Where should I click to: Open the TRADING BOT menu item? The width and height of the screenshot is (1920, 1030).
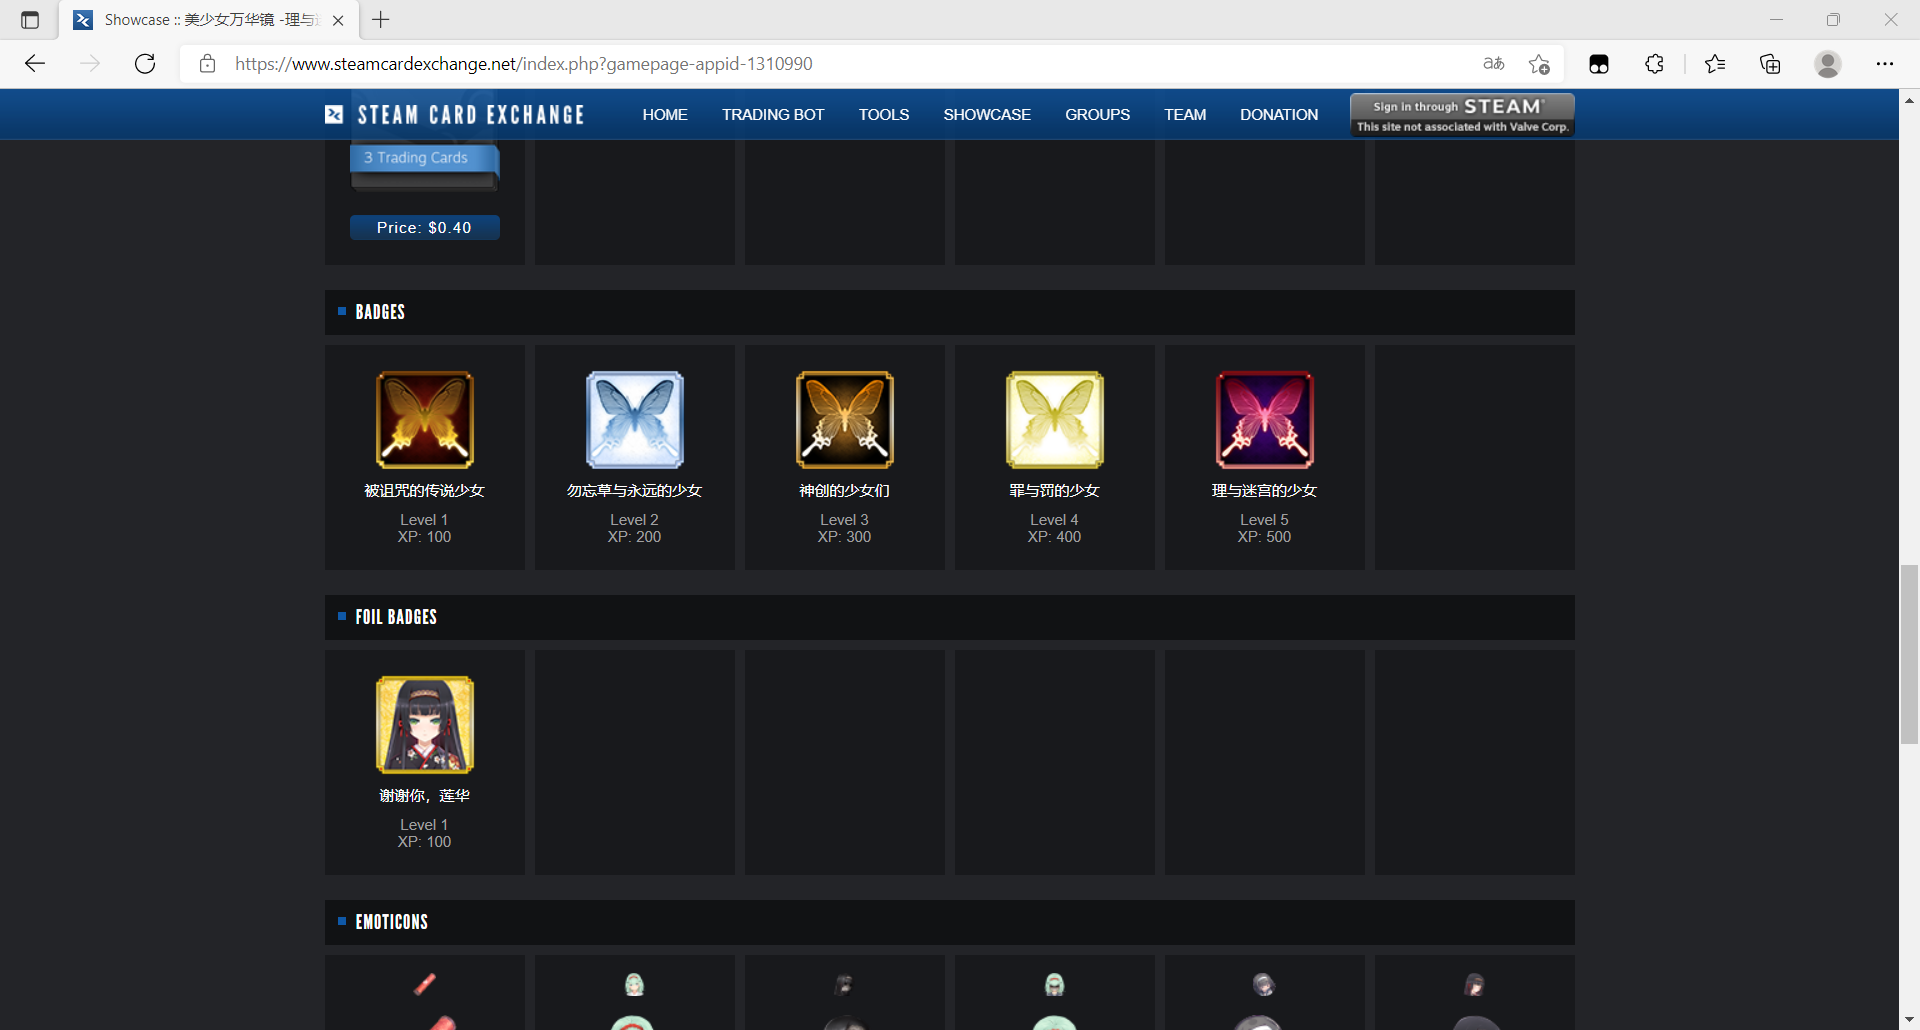point(773,115)
